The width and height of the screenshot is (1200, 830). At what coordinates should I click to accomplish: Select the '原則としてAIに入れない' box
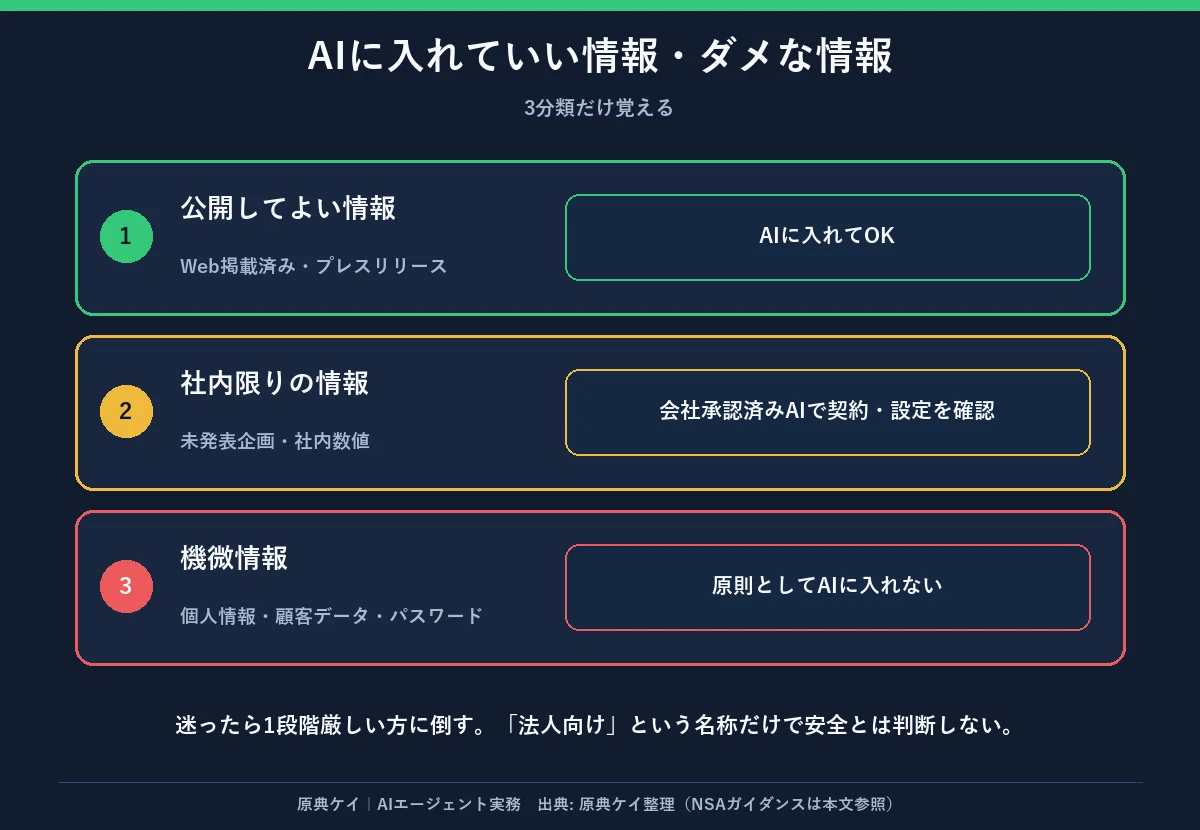[827, 587]
